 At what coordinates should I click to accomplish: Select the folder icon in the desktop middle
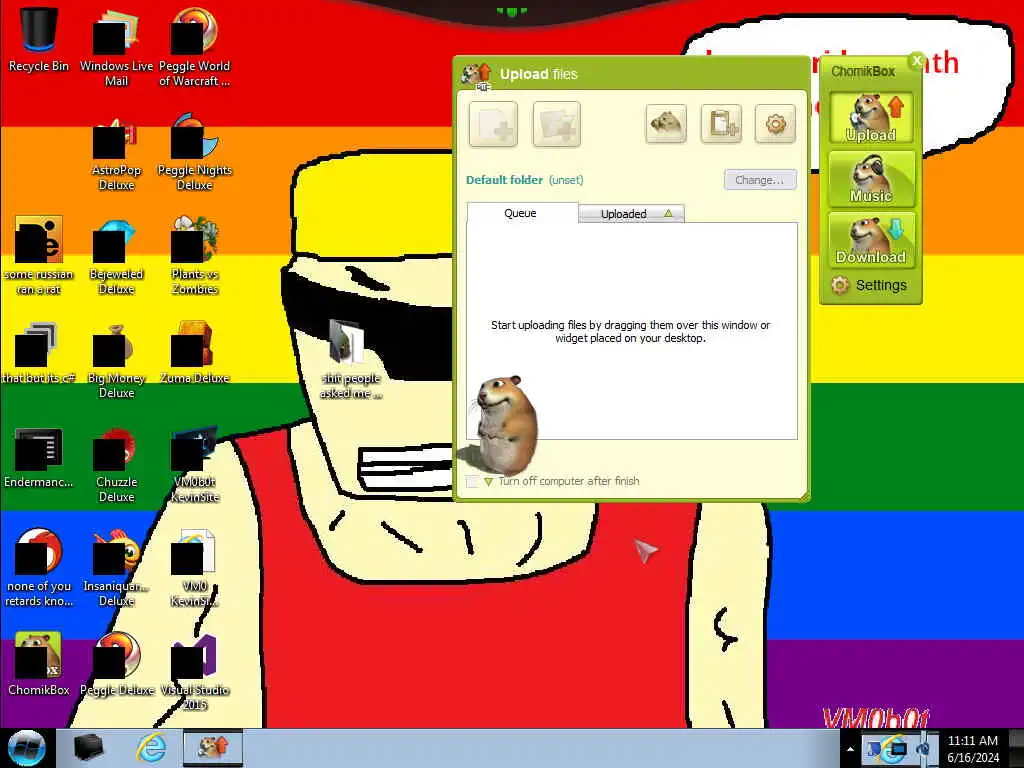click(x=350, y=359)
